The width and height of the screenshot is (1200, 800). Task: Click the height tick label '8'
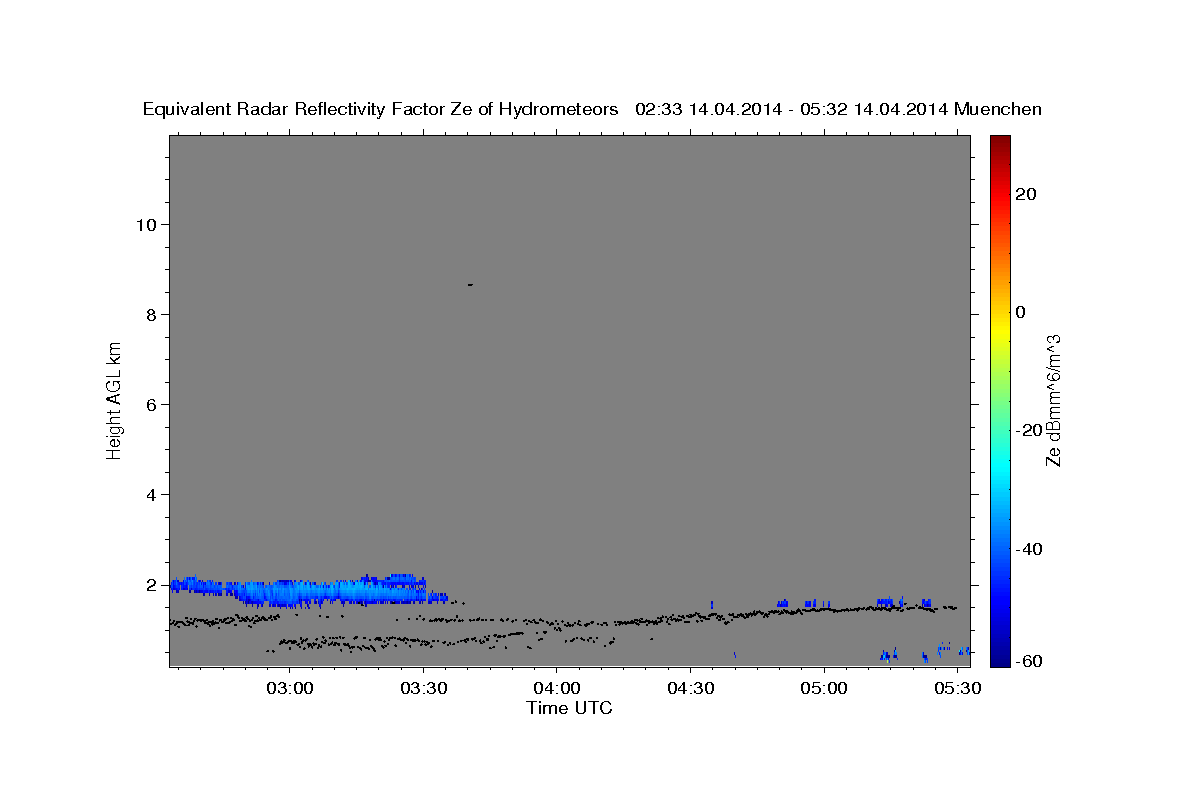tap(151, 314)
